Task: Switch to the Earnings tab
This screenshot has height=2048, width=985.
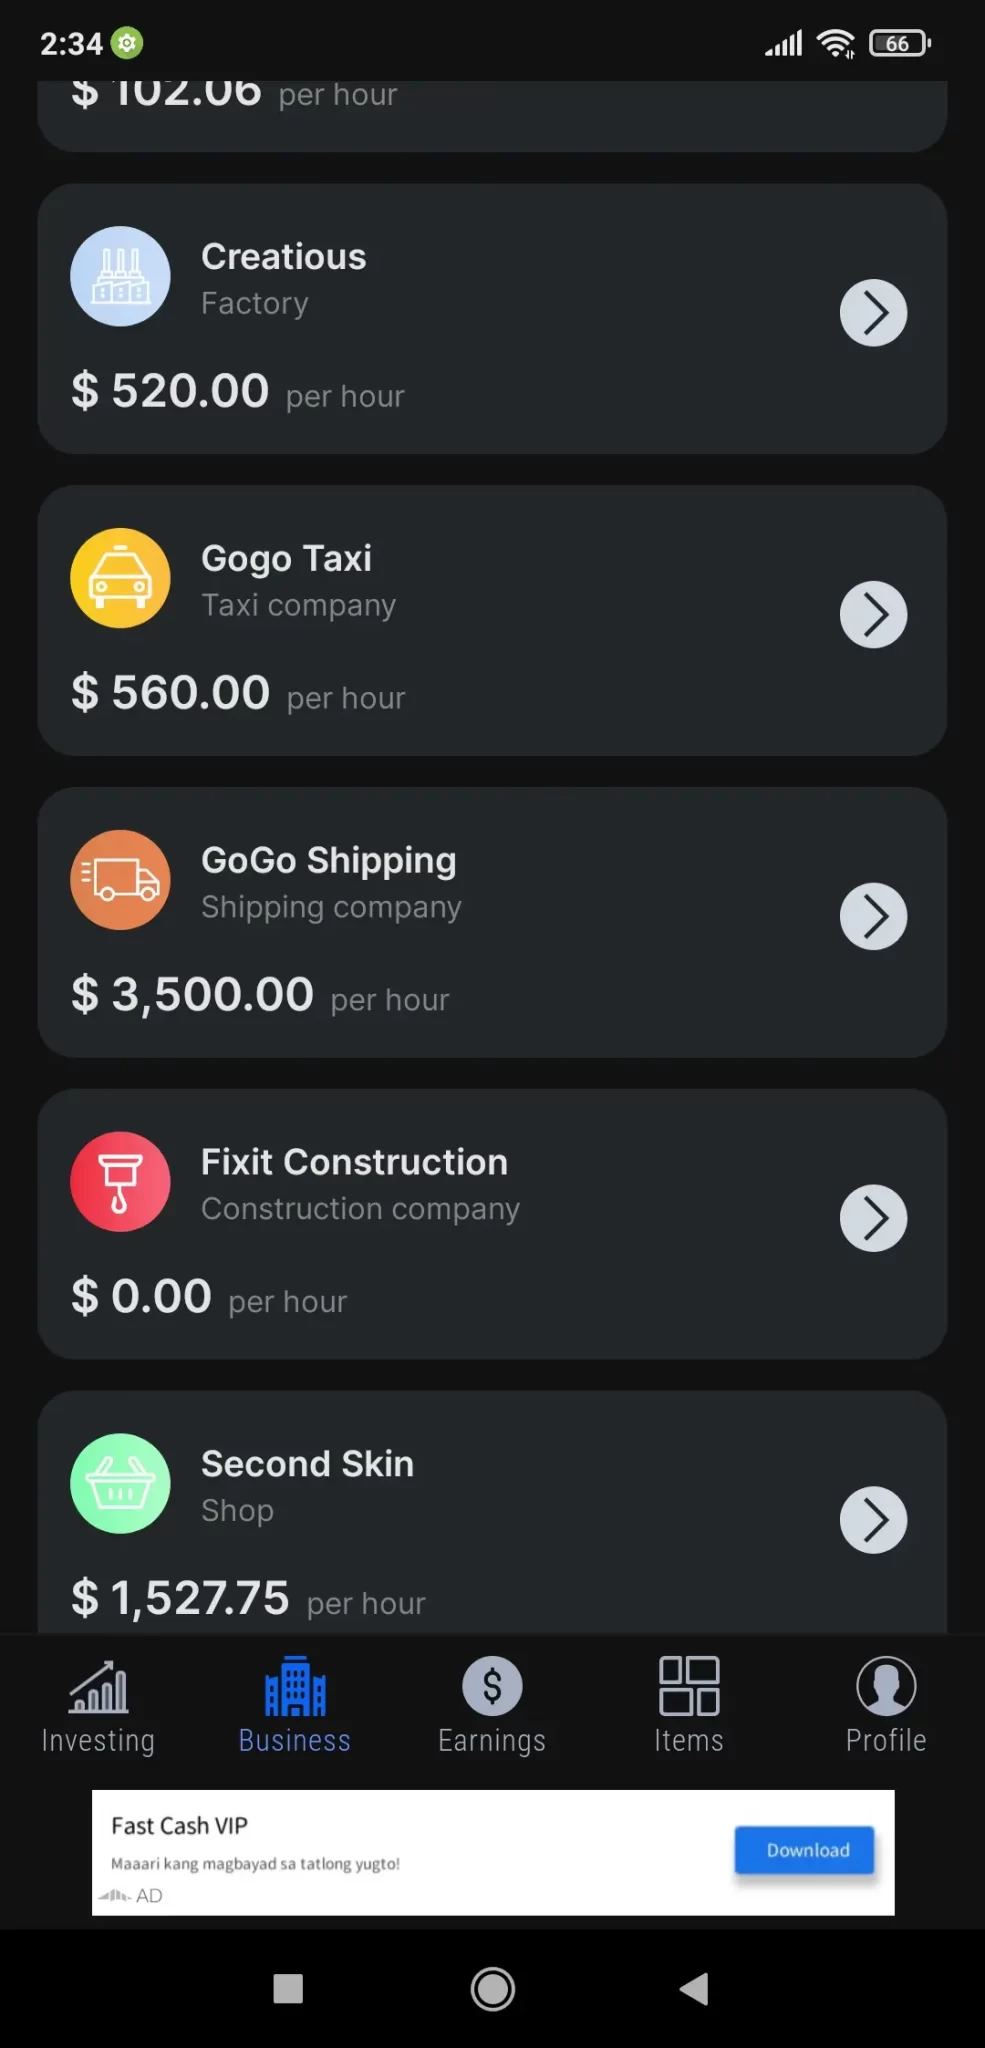Action: tap(492, 1706)
